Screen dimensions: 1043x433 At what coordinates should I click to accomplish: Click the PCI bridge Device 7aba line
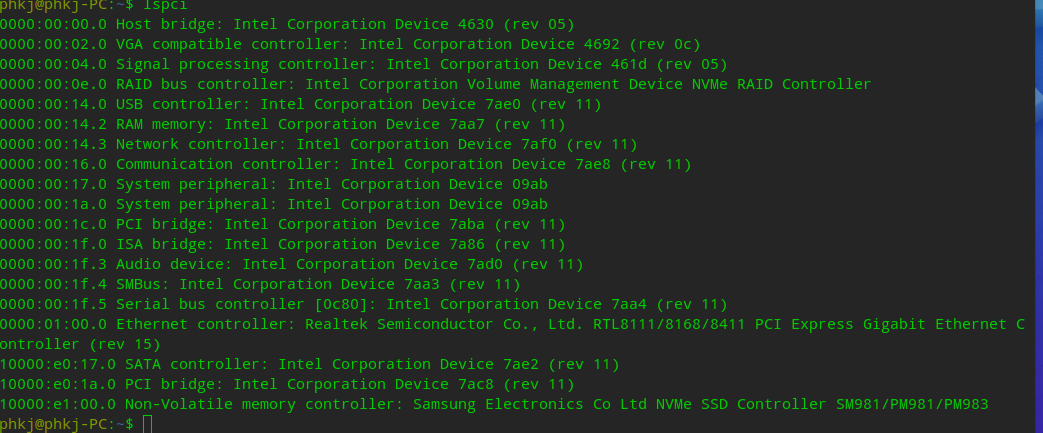tap(283, 224)
